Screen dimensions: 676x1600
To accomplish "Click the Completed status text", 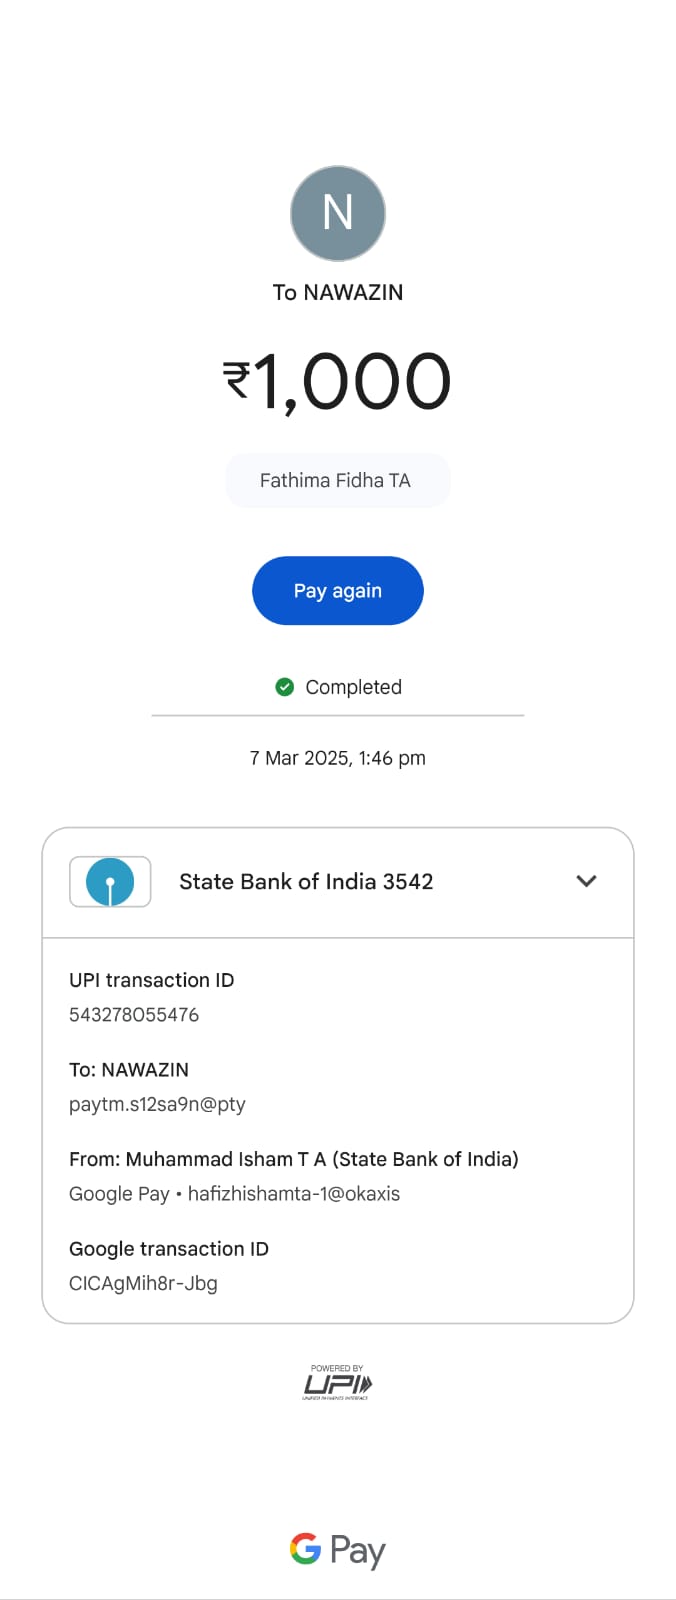I will pos(353,687).
